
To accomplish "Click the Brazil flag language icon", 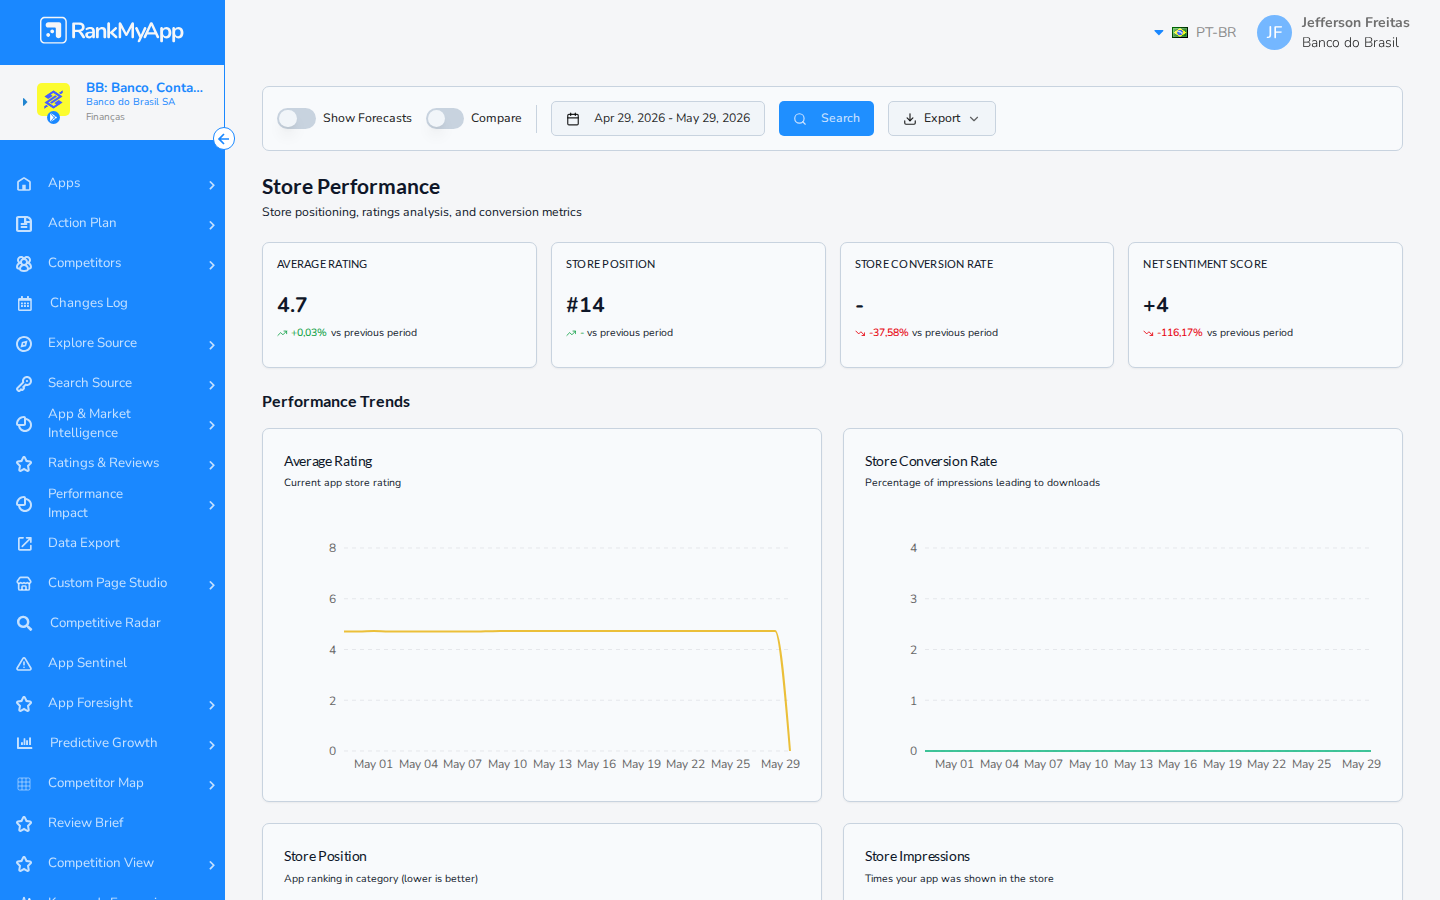I will [x=1180, y=33].
